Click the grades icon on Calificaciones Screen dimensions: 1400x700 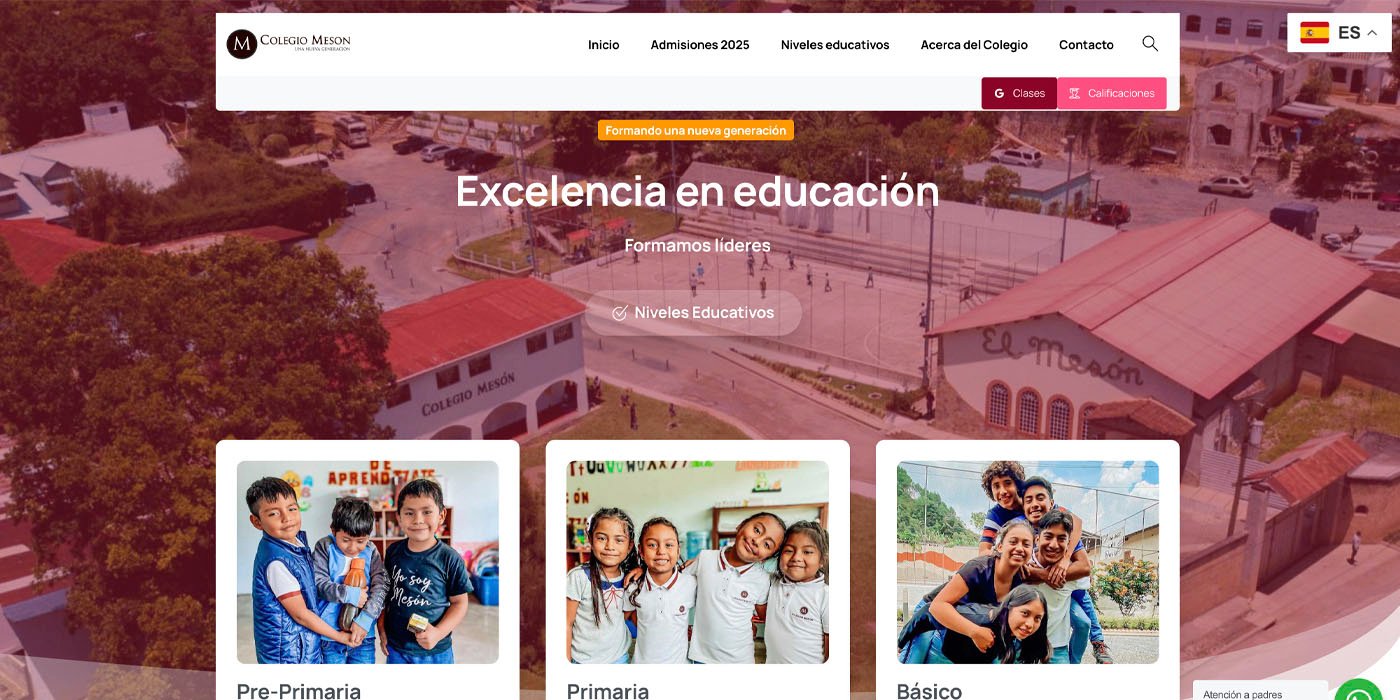[x=1074, y=93]
